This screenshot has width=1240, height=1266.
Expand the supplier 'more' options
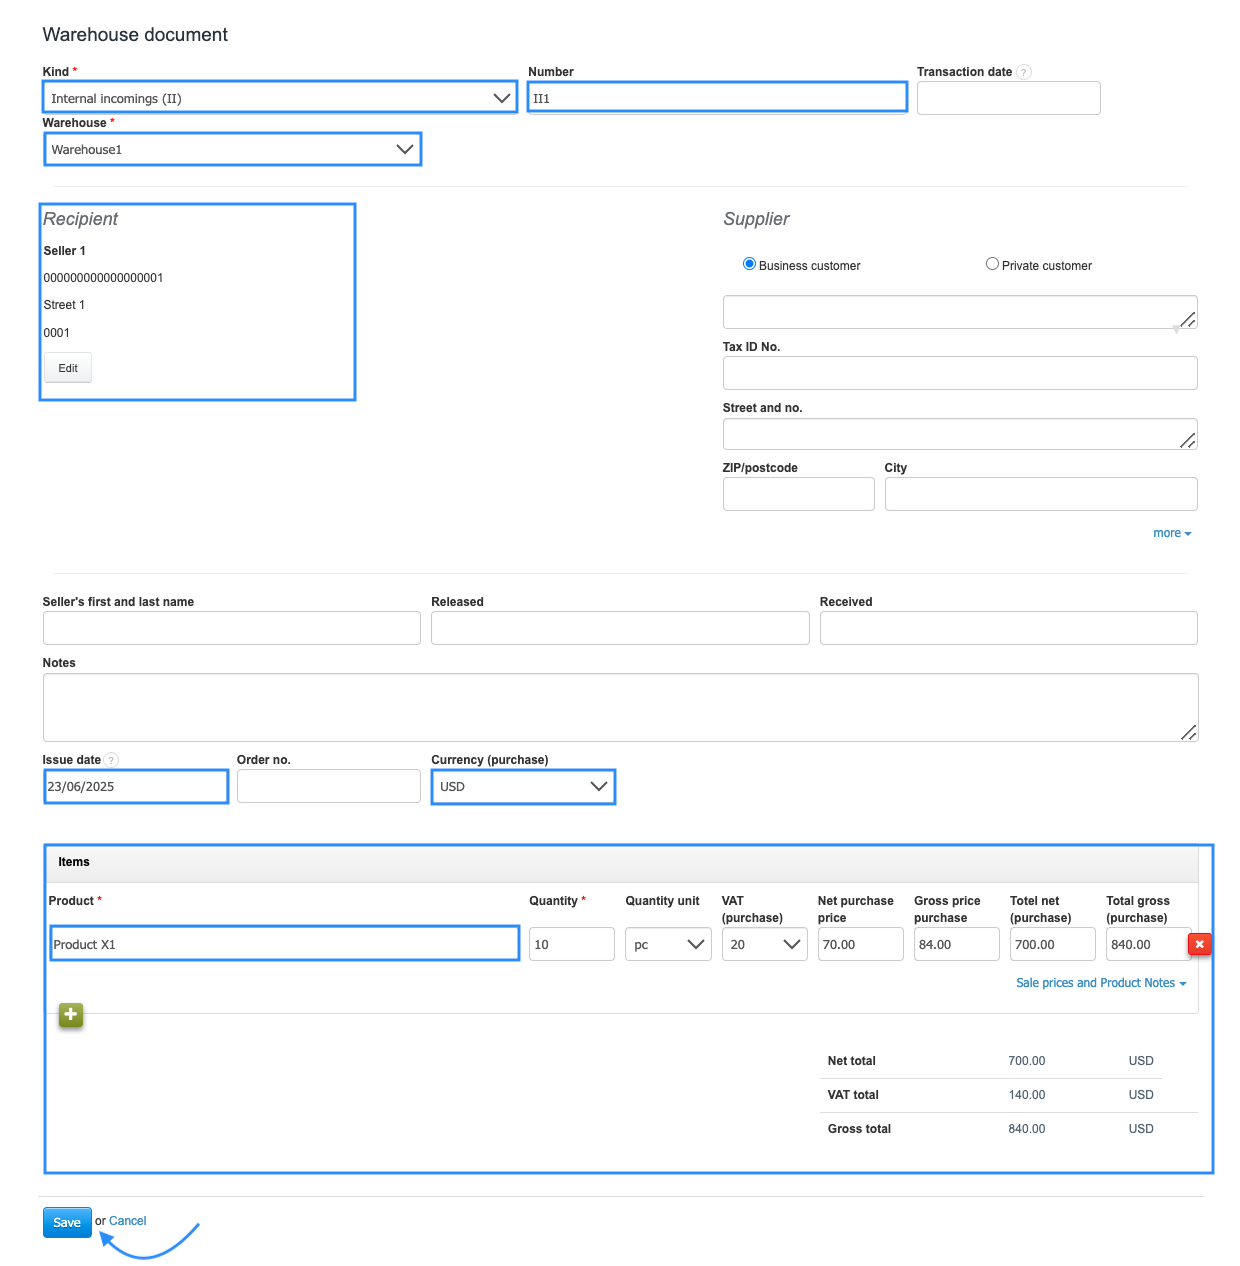point(1171,533)
